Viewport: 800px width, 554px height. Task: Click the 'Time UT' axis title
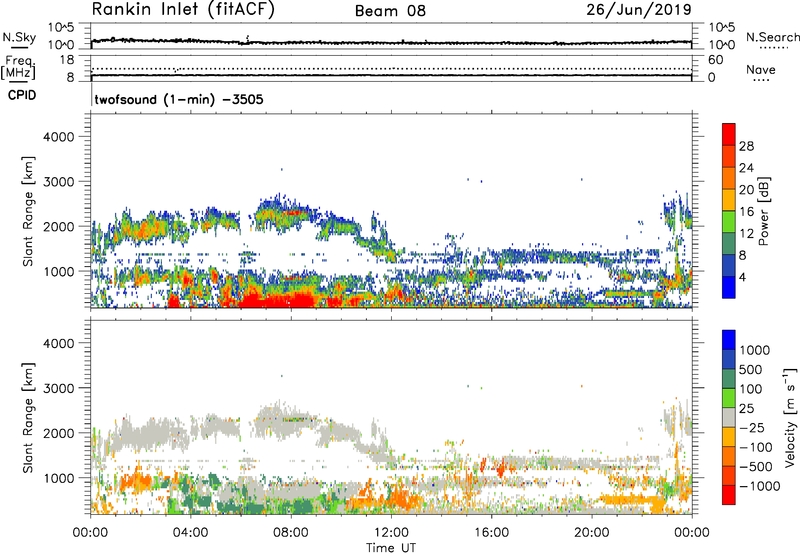391,547
